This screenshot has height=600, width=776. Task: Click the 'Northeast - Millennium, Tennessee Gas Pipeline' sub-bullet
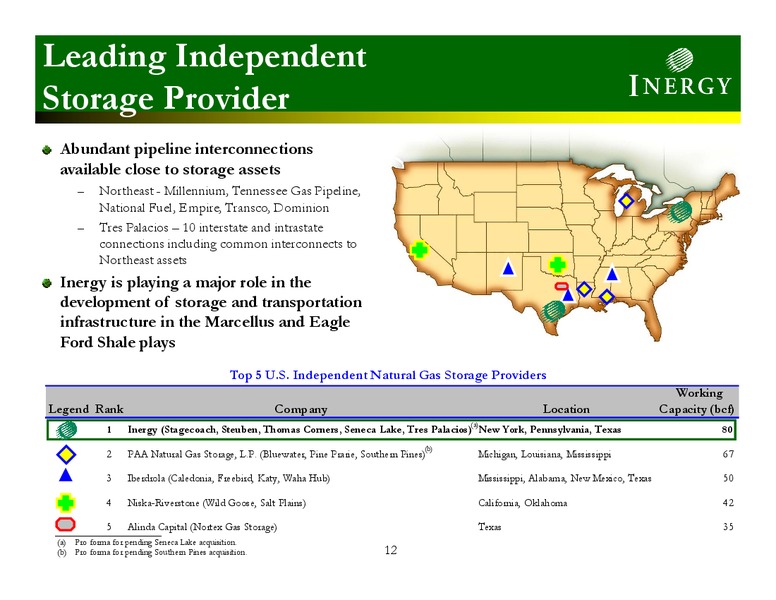point(230,199)
